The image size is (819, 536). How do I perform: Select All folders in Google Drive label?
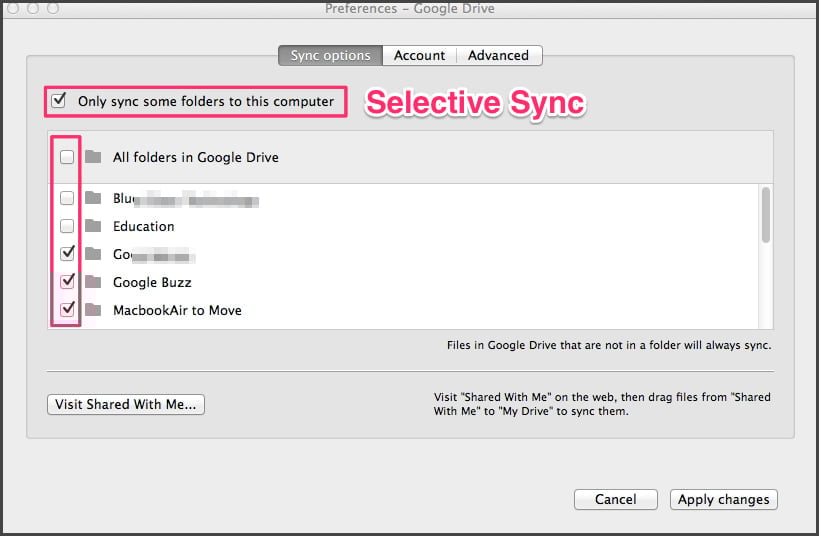tap(196, 157)
